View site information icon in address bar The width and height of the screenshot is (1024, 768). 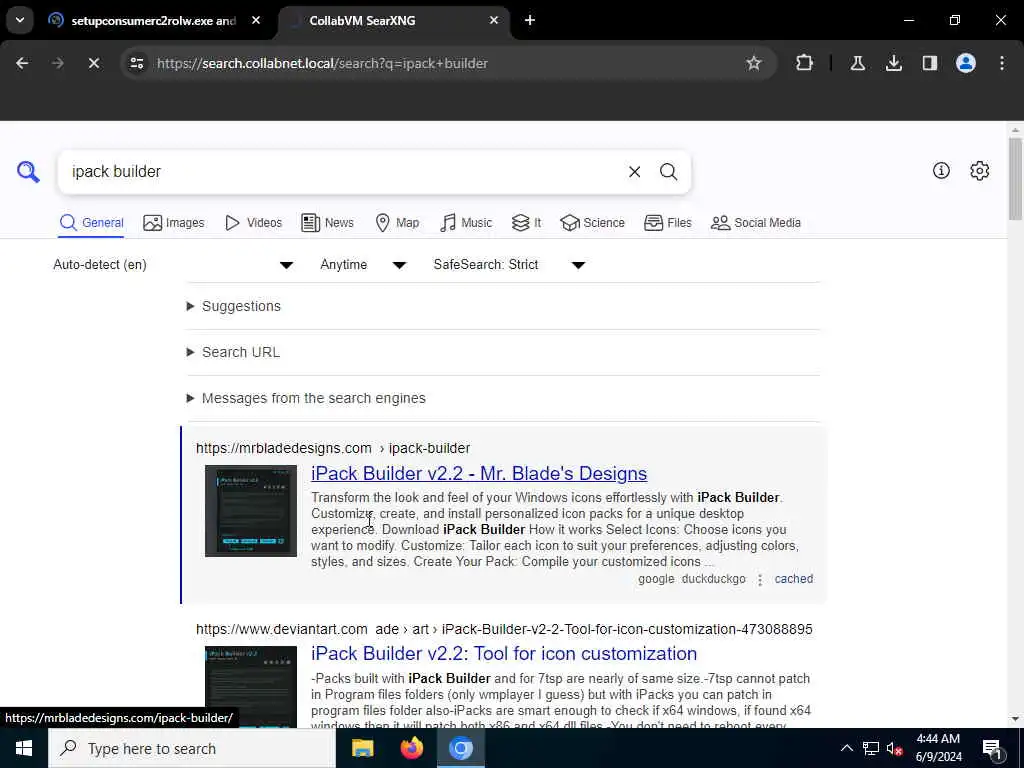point(136,63)
